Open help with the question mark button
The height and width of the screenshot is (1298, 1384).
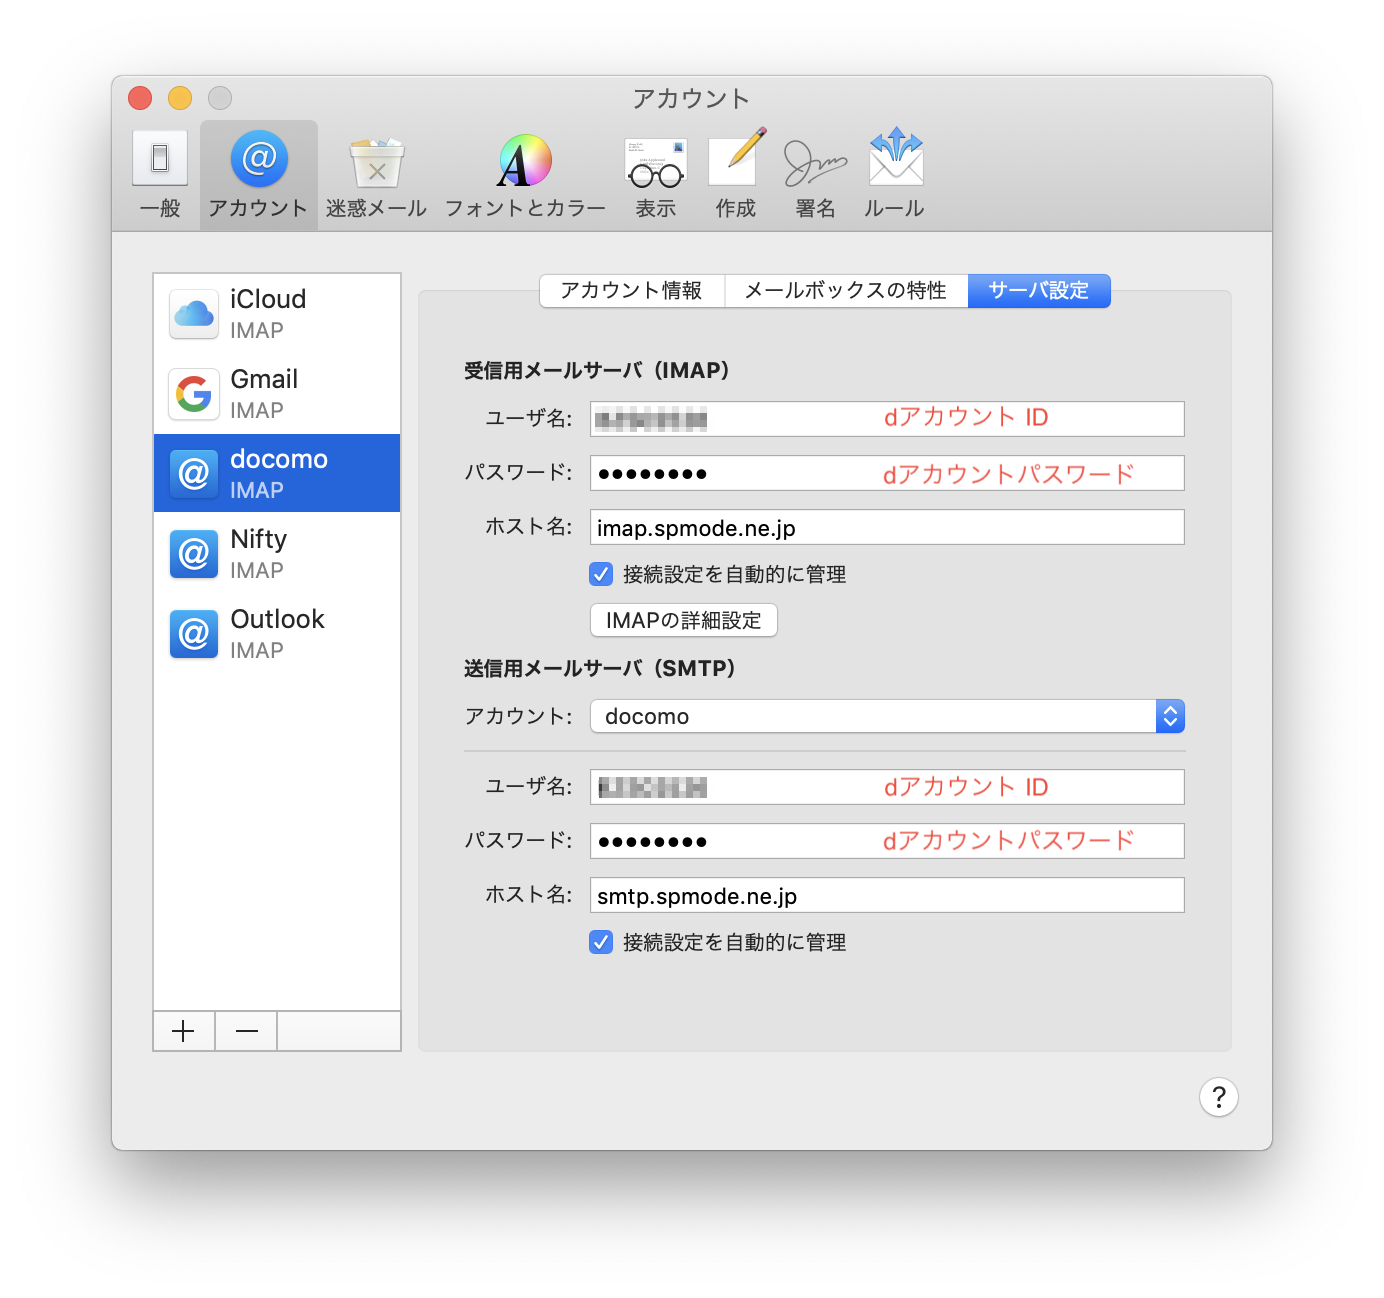(1219, 1097)
